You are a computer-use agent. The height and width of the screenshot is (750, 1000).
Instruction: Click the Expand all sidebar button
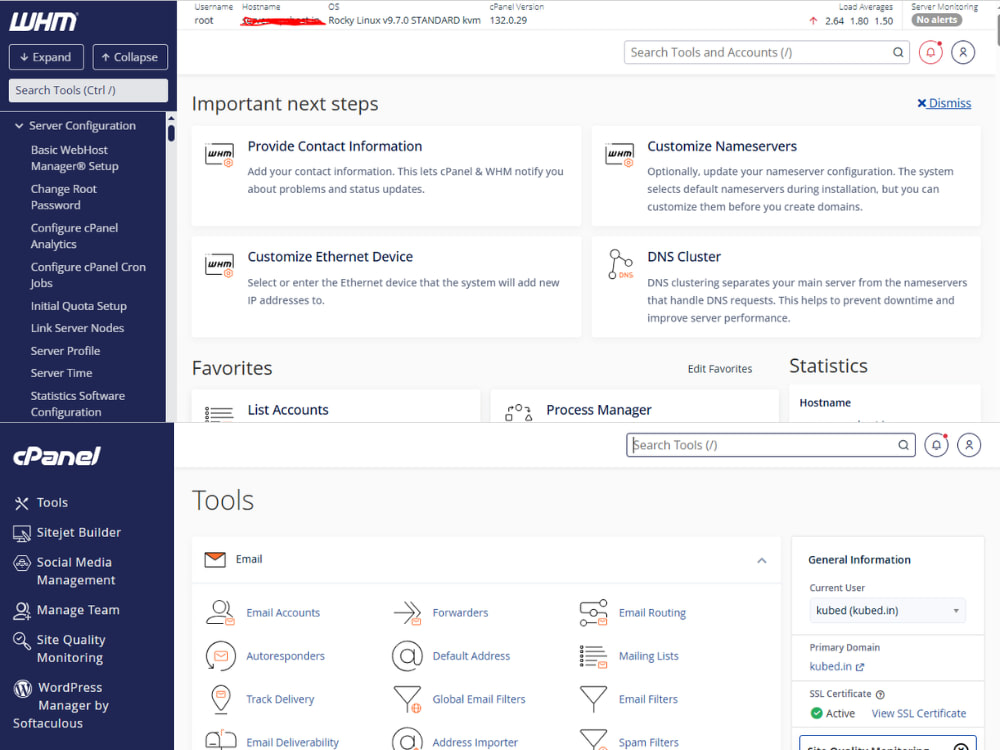coord(46,57)
